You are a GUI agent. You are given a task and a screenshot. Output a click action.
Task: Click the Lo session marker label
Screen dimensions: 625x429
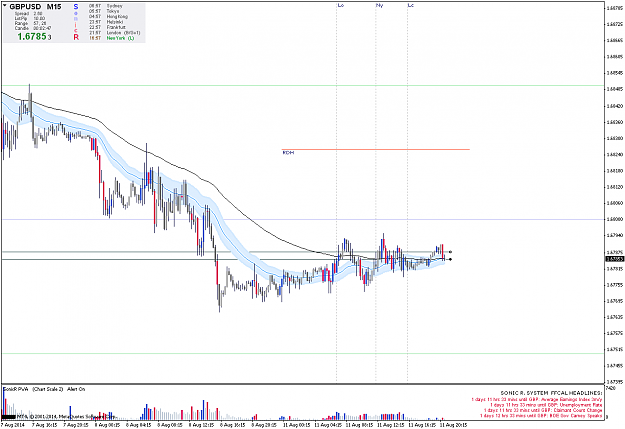point(341,5)
